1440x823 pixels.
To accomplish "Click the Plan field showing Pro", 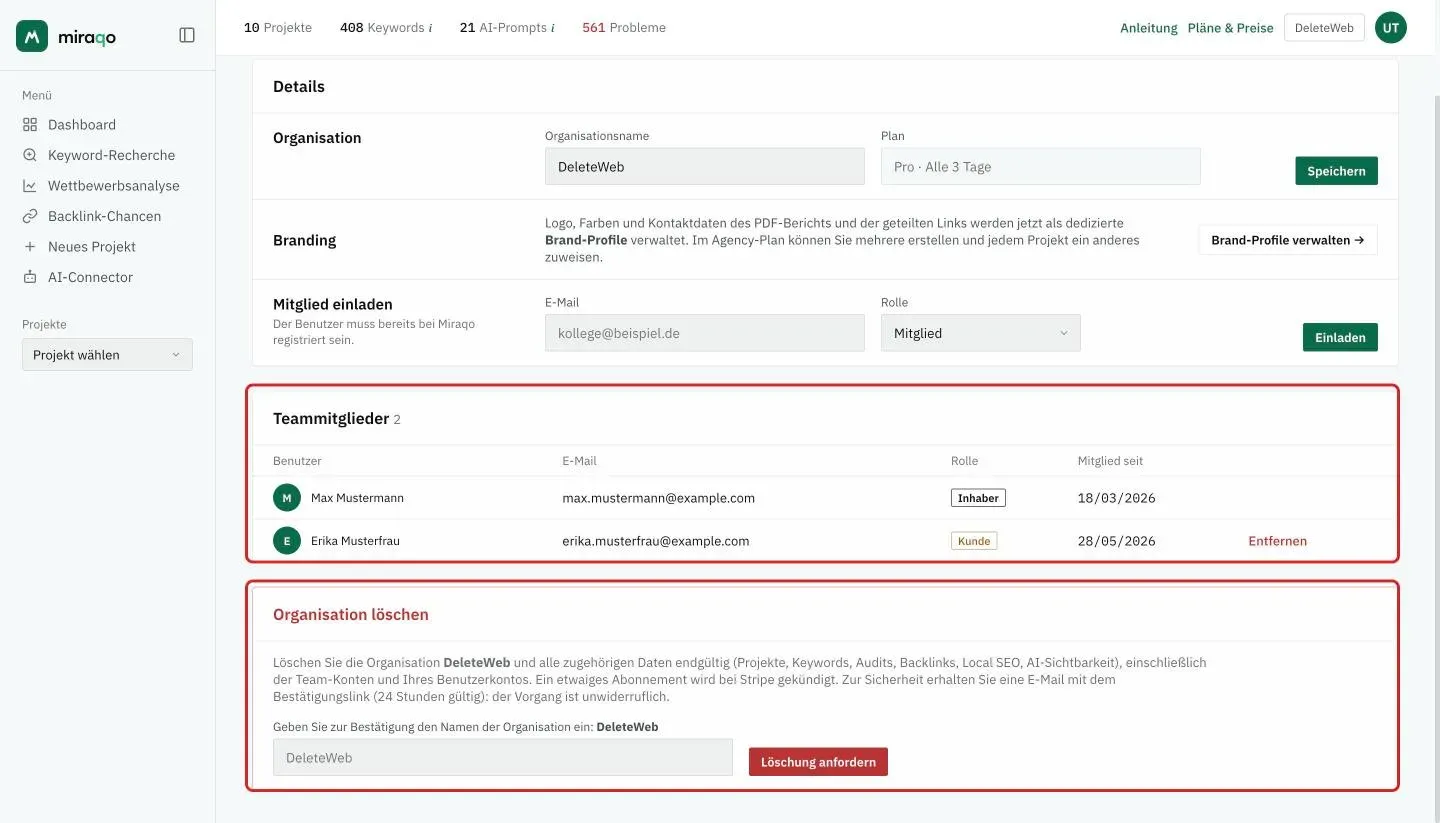I will [x=1041, y=167].
